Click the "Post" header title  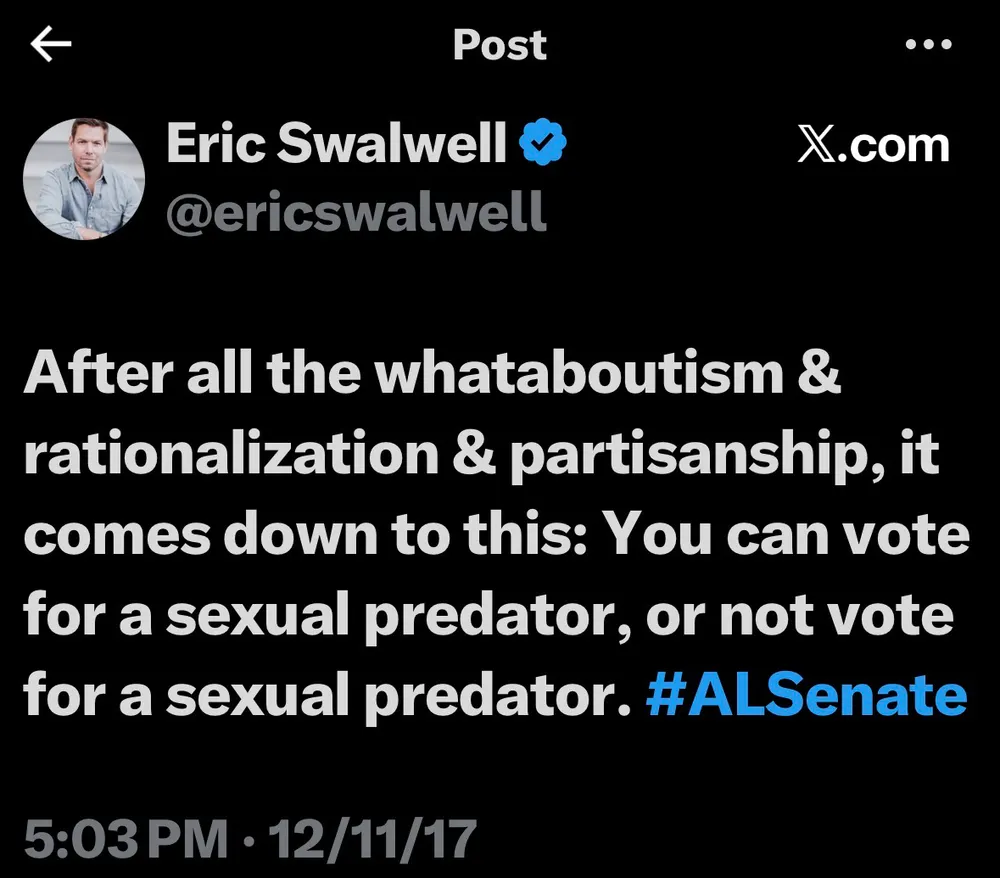(x=499, y=45)
